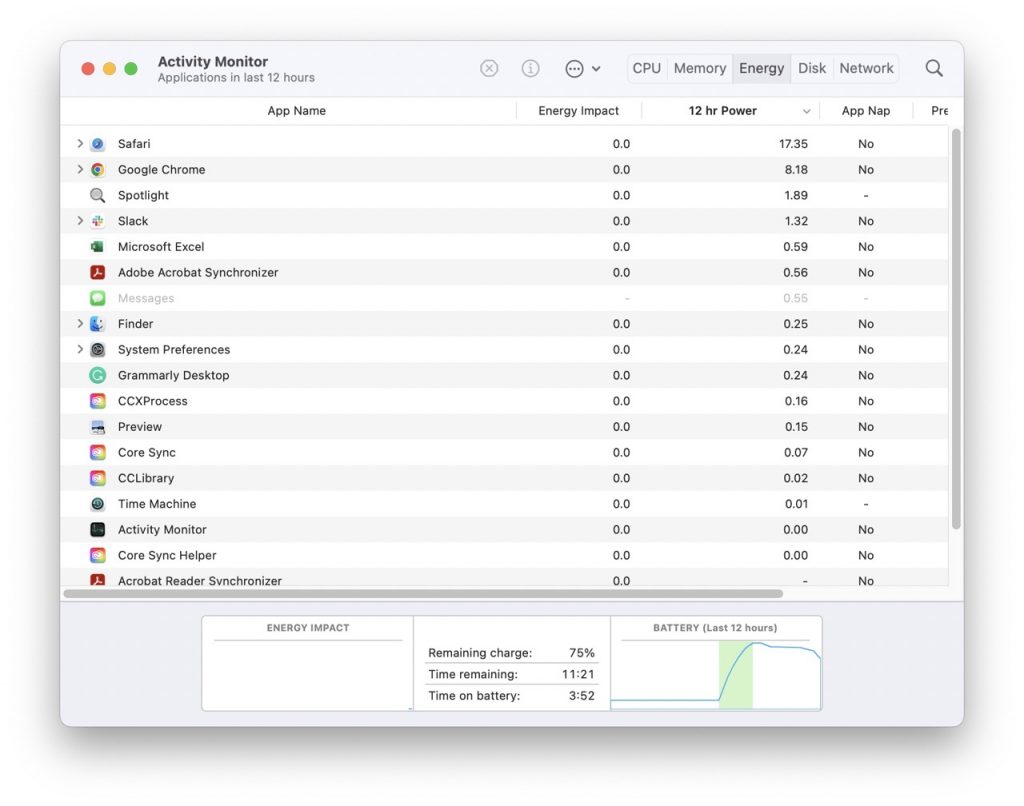
Task: Select the Spotlight magnifying glass icon
Action: 97,195
